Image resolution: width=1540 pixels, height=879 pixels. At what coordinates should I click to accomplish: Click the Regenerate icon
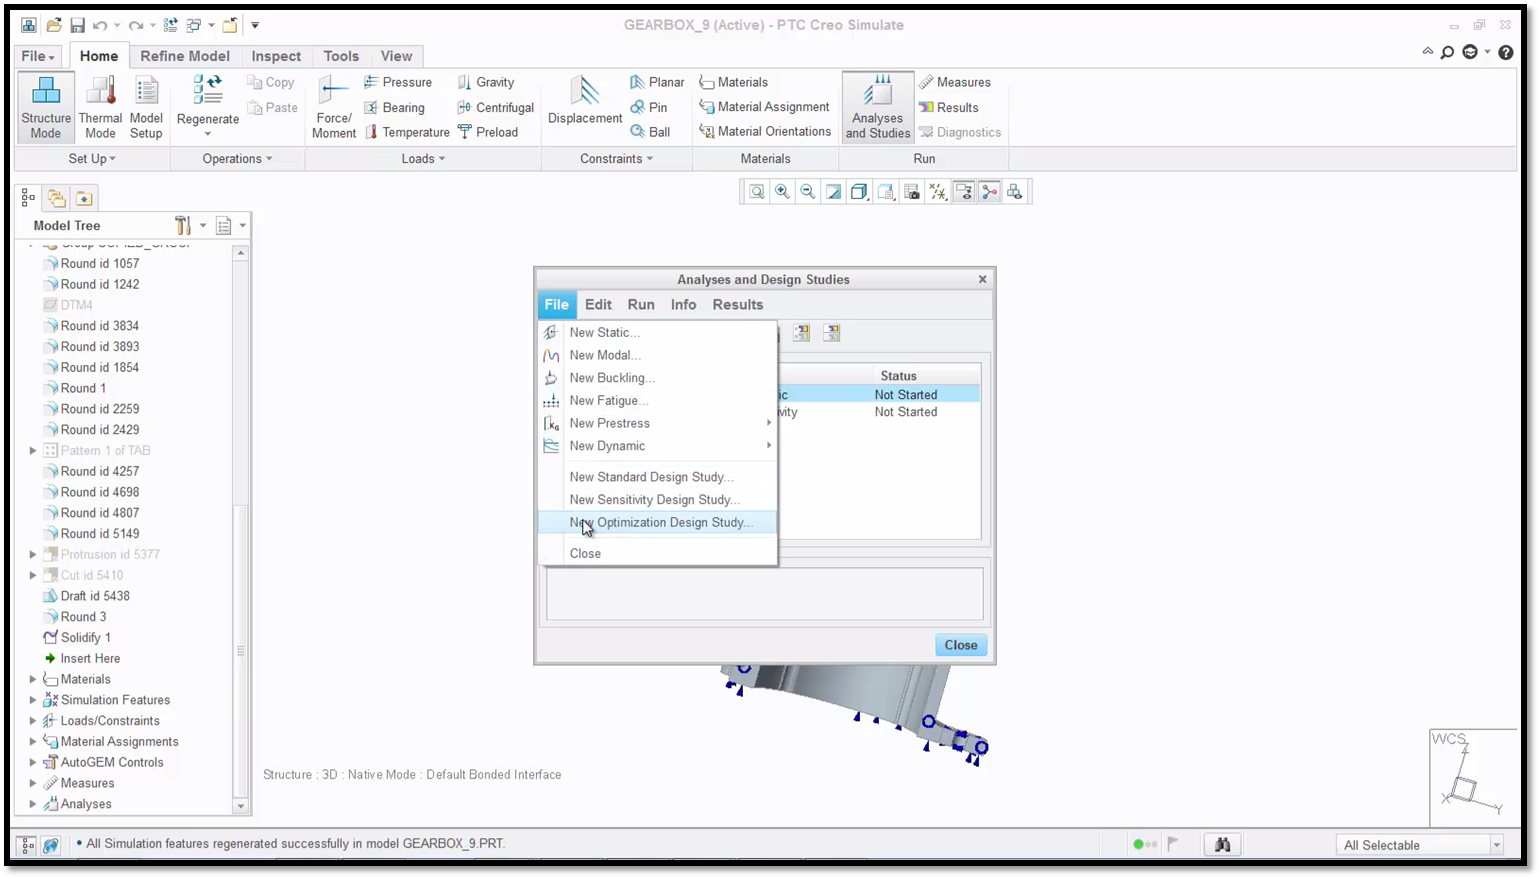(208, 91)
